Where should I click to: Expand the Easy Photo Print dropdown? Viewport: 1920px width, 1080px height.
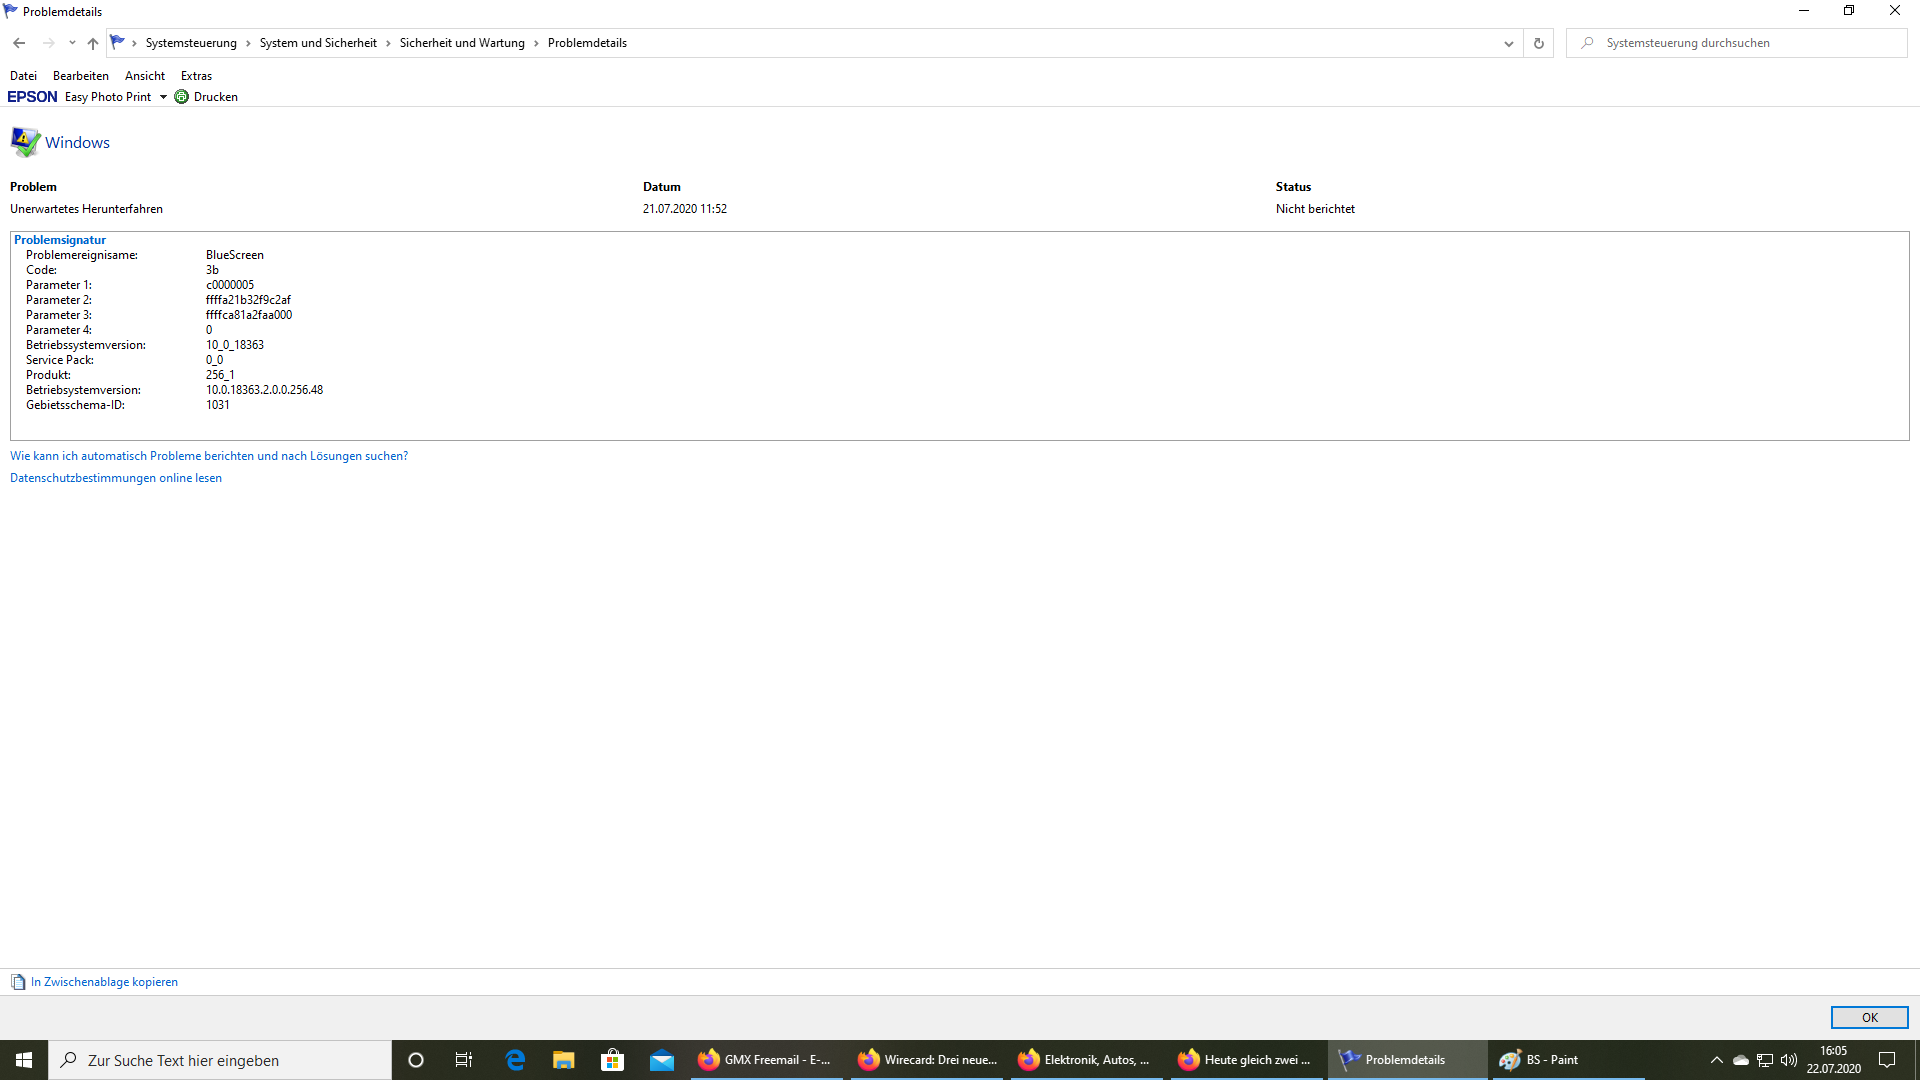click(x=163, y=97)
